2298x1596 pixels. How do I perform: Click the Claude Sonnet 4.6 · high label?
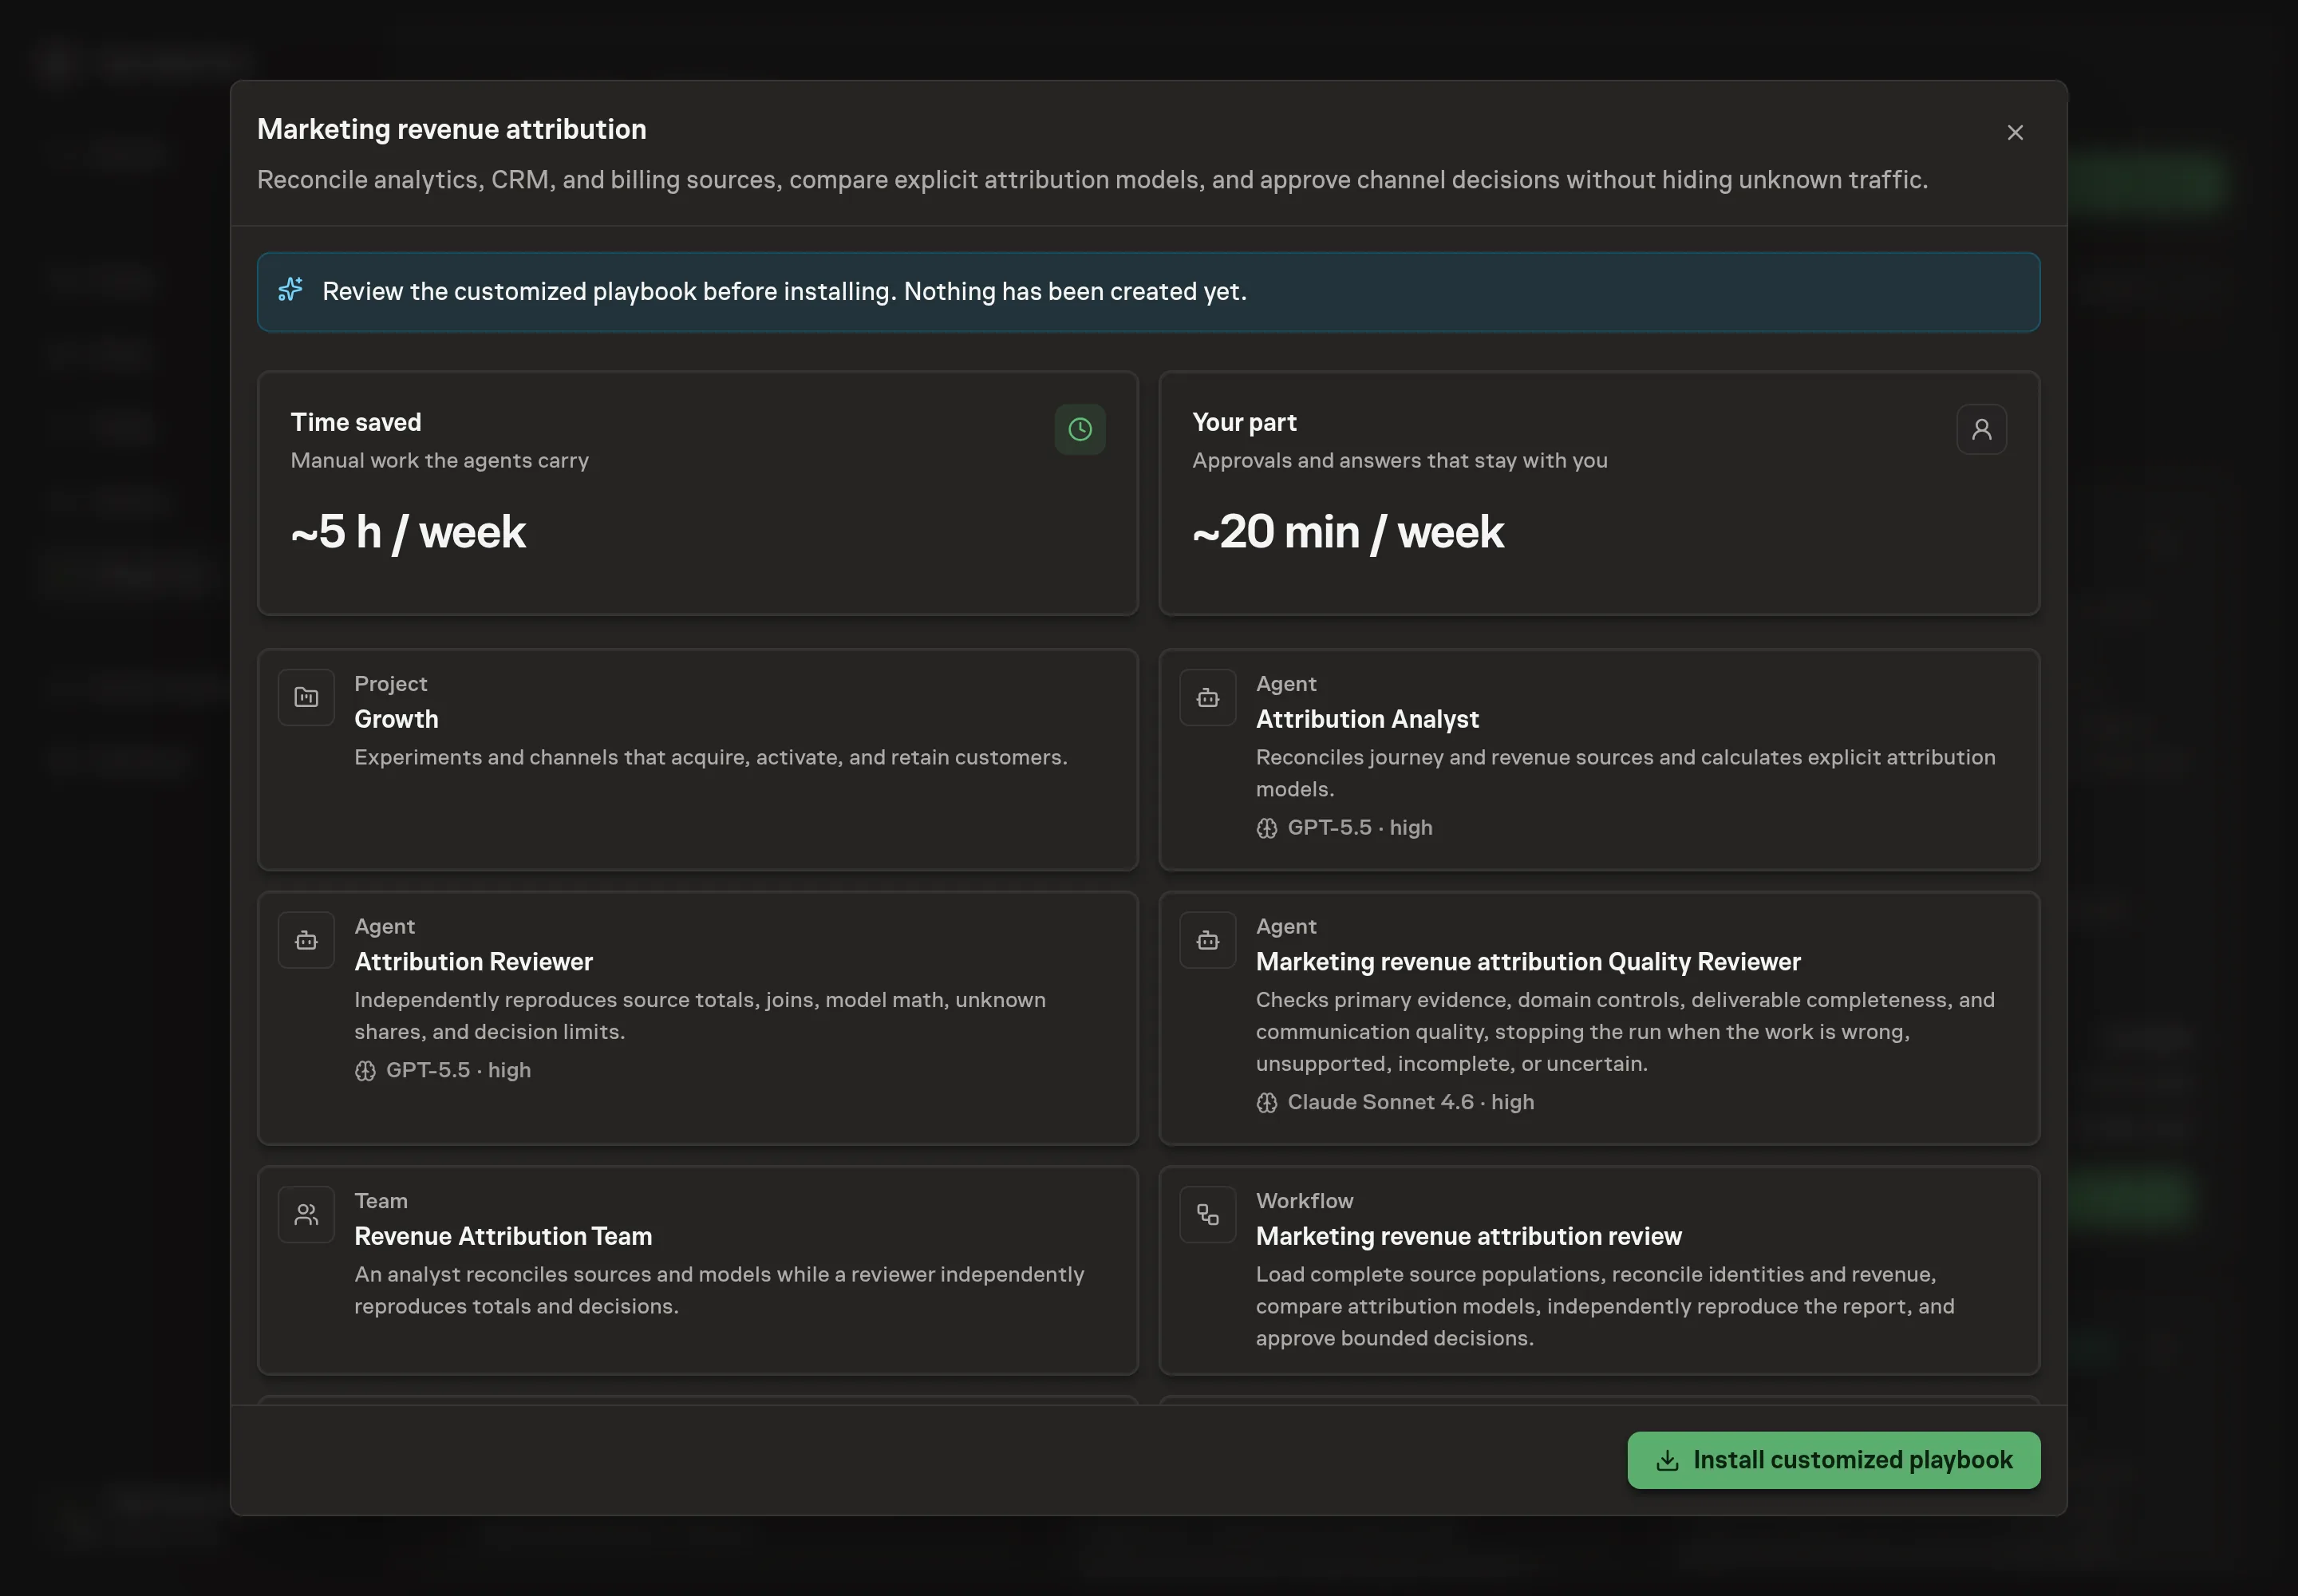click(x=1410, y=1102)
